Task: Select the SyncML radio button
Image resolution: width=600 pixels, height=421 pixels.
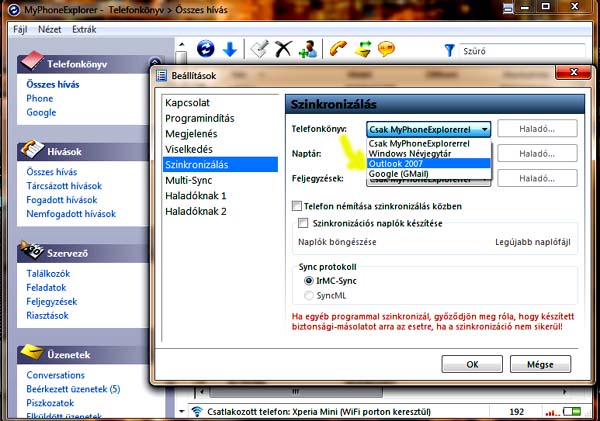Action: tap(308, 295)
